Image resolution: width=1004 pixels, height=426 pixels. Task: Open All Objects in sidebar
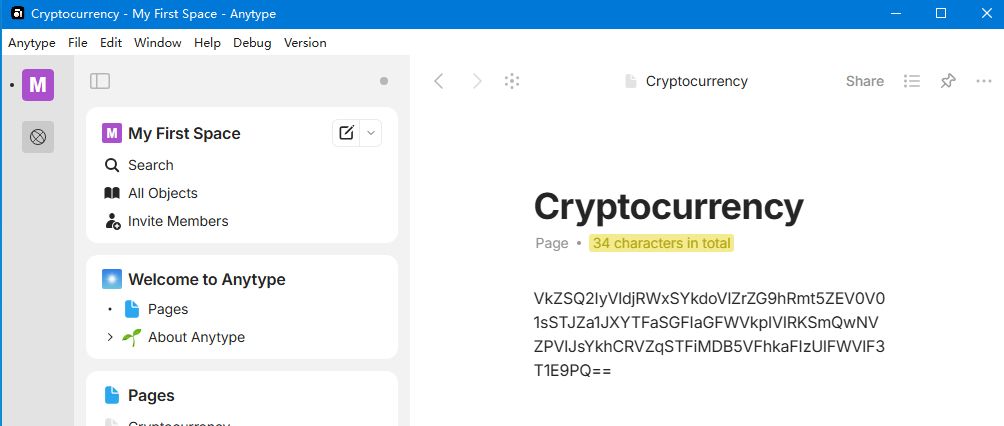tap(162, 193)
